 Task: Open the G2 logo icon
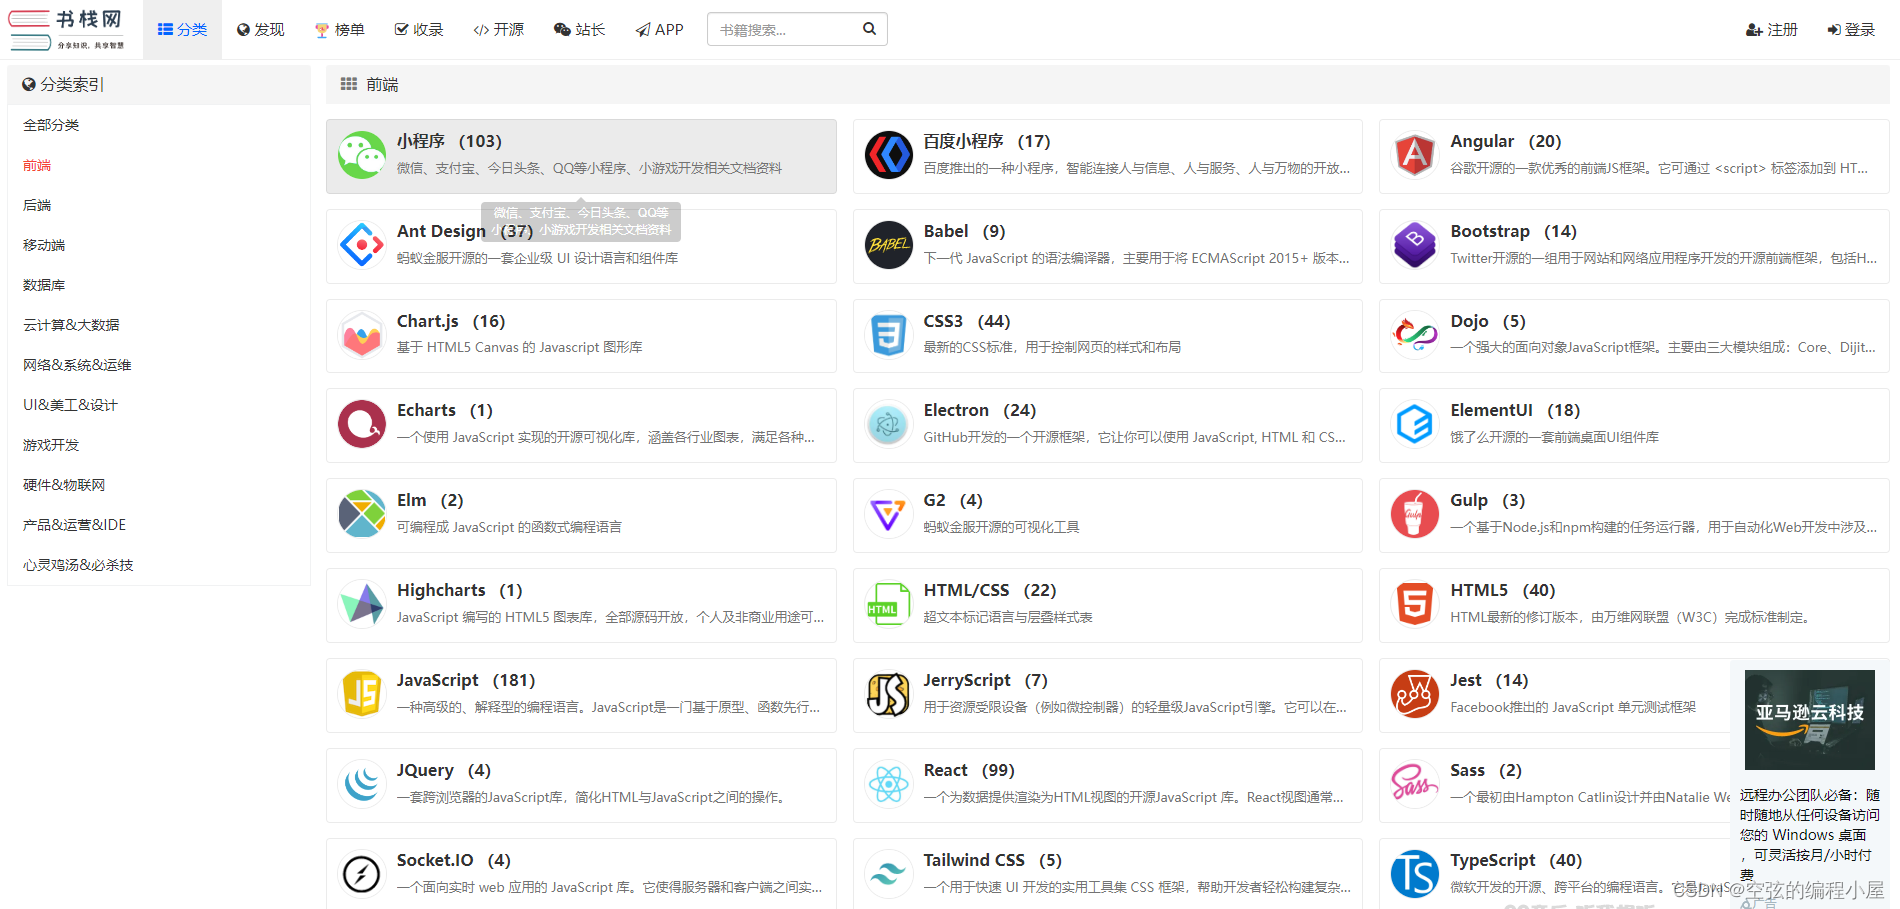coord(888,514)
